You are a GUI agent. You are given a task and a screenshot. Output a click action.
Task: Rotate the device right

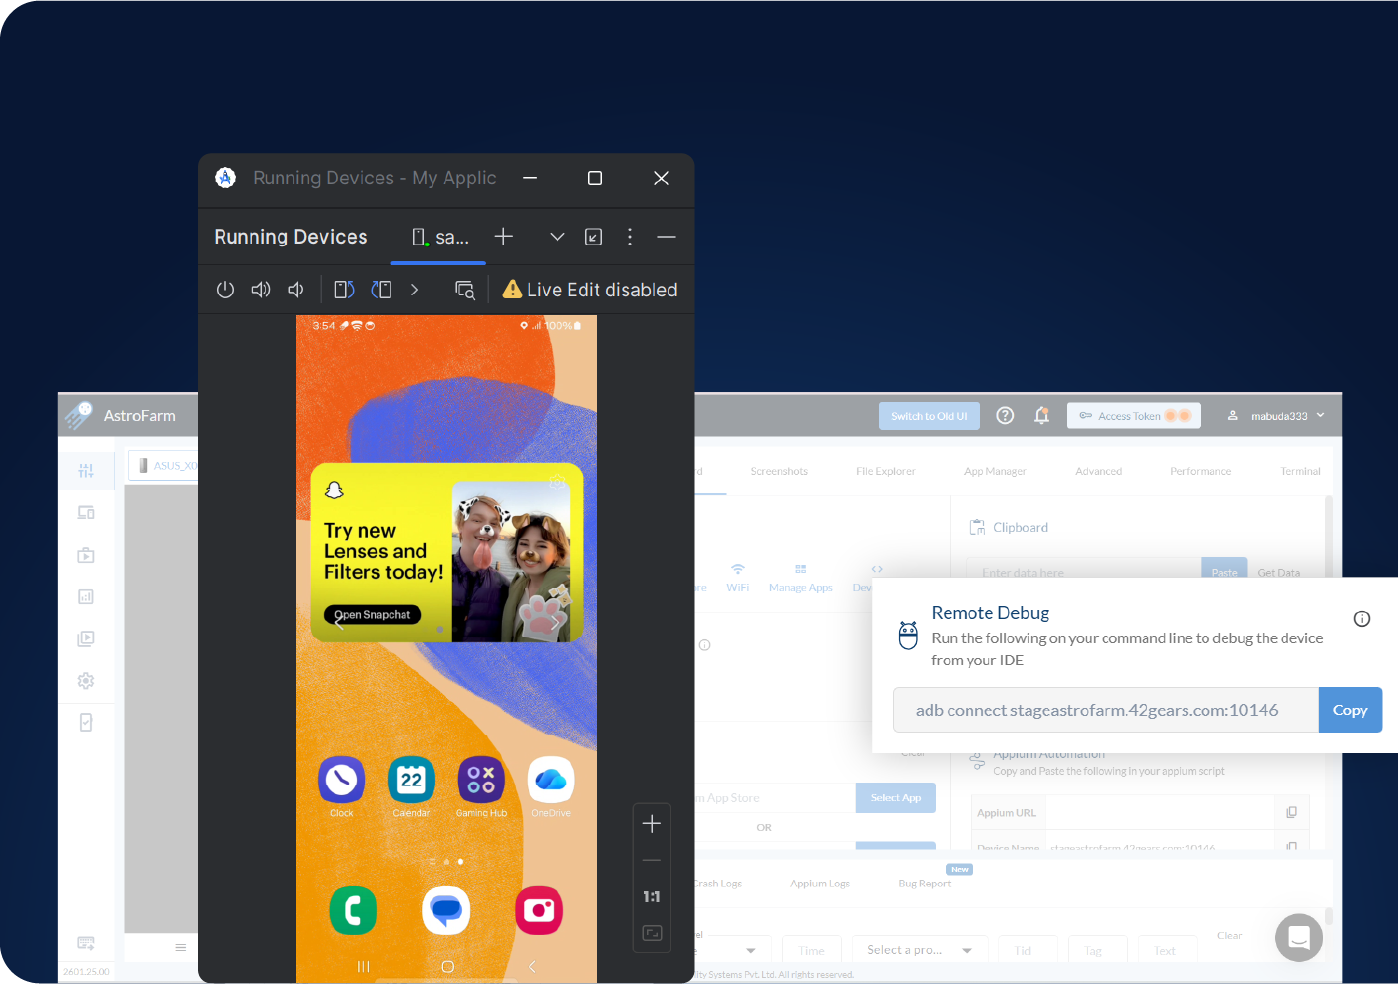(x=381, y=290)
